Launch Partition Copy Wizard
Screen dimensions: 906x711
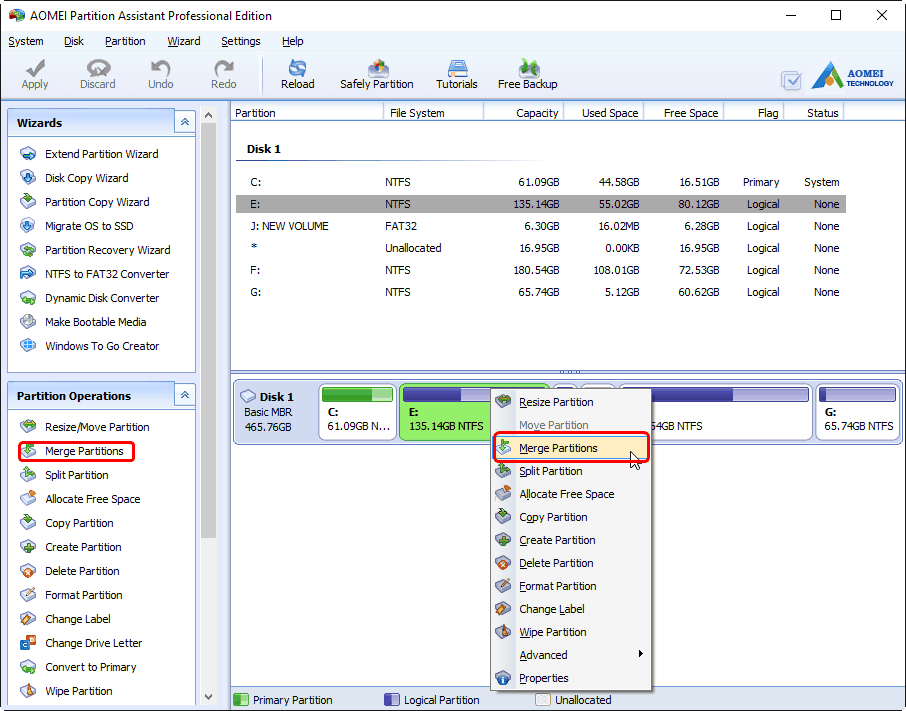(x=84, y=202)
